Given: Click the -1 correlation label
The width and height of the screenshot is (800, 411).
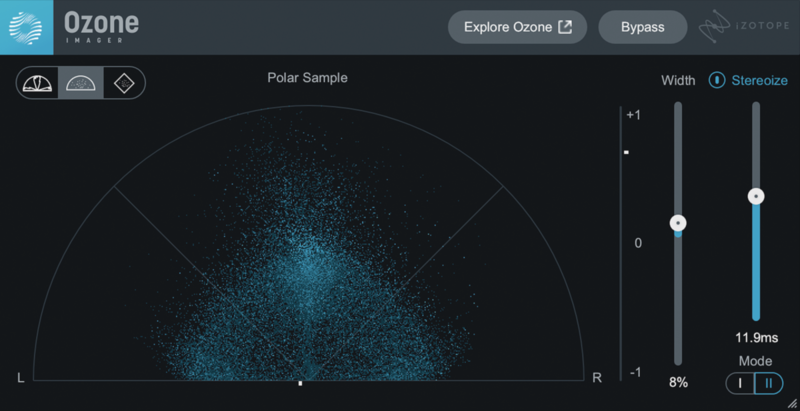Looking at the screenshot, I should (635, 373).
